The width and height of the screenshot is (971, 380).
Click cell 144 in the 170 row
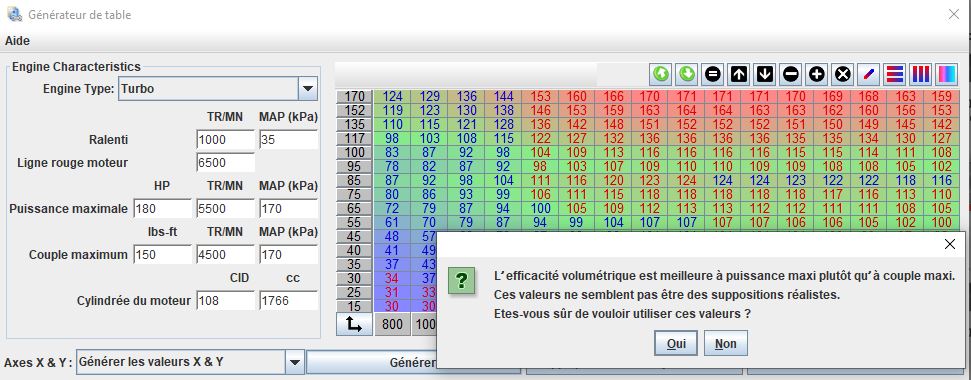504,97
